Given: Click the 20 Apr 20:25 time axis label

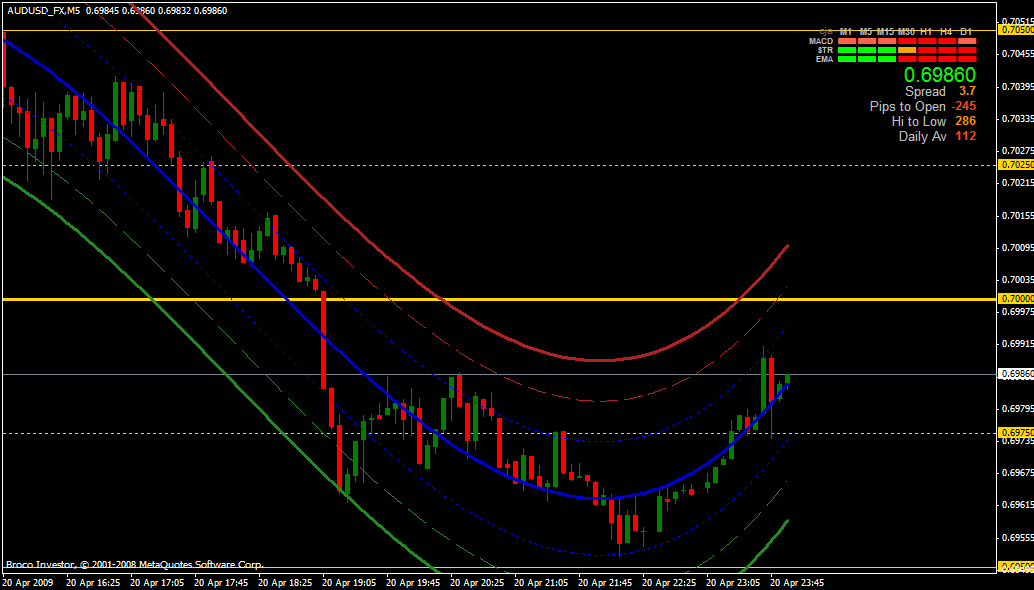Looking at the screenshot, I should pos(477,583).
